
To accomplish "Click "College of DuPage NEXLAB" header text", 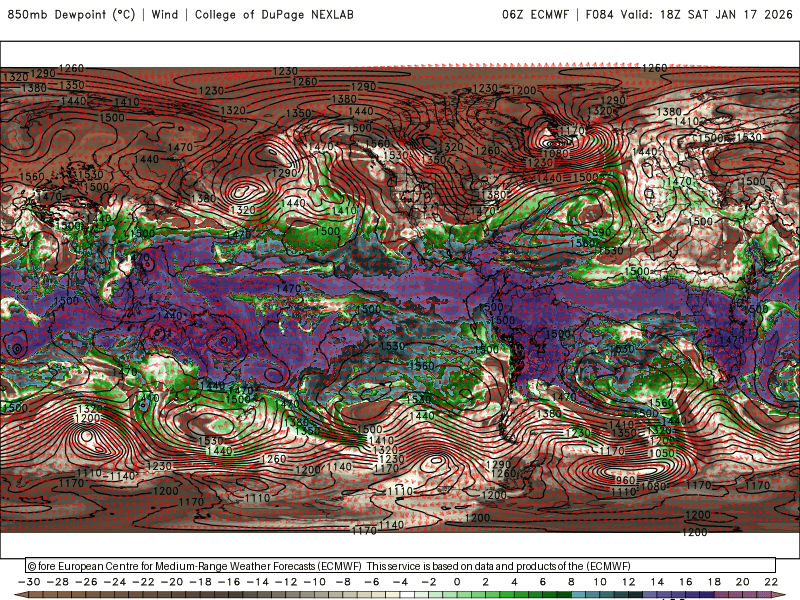I will click(274, 14).
